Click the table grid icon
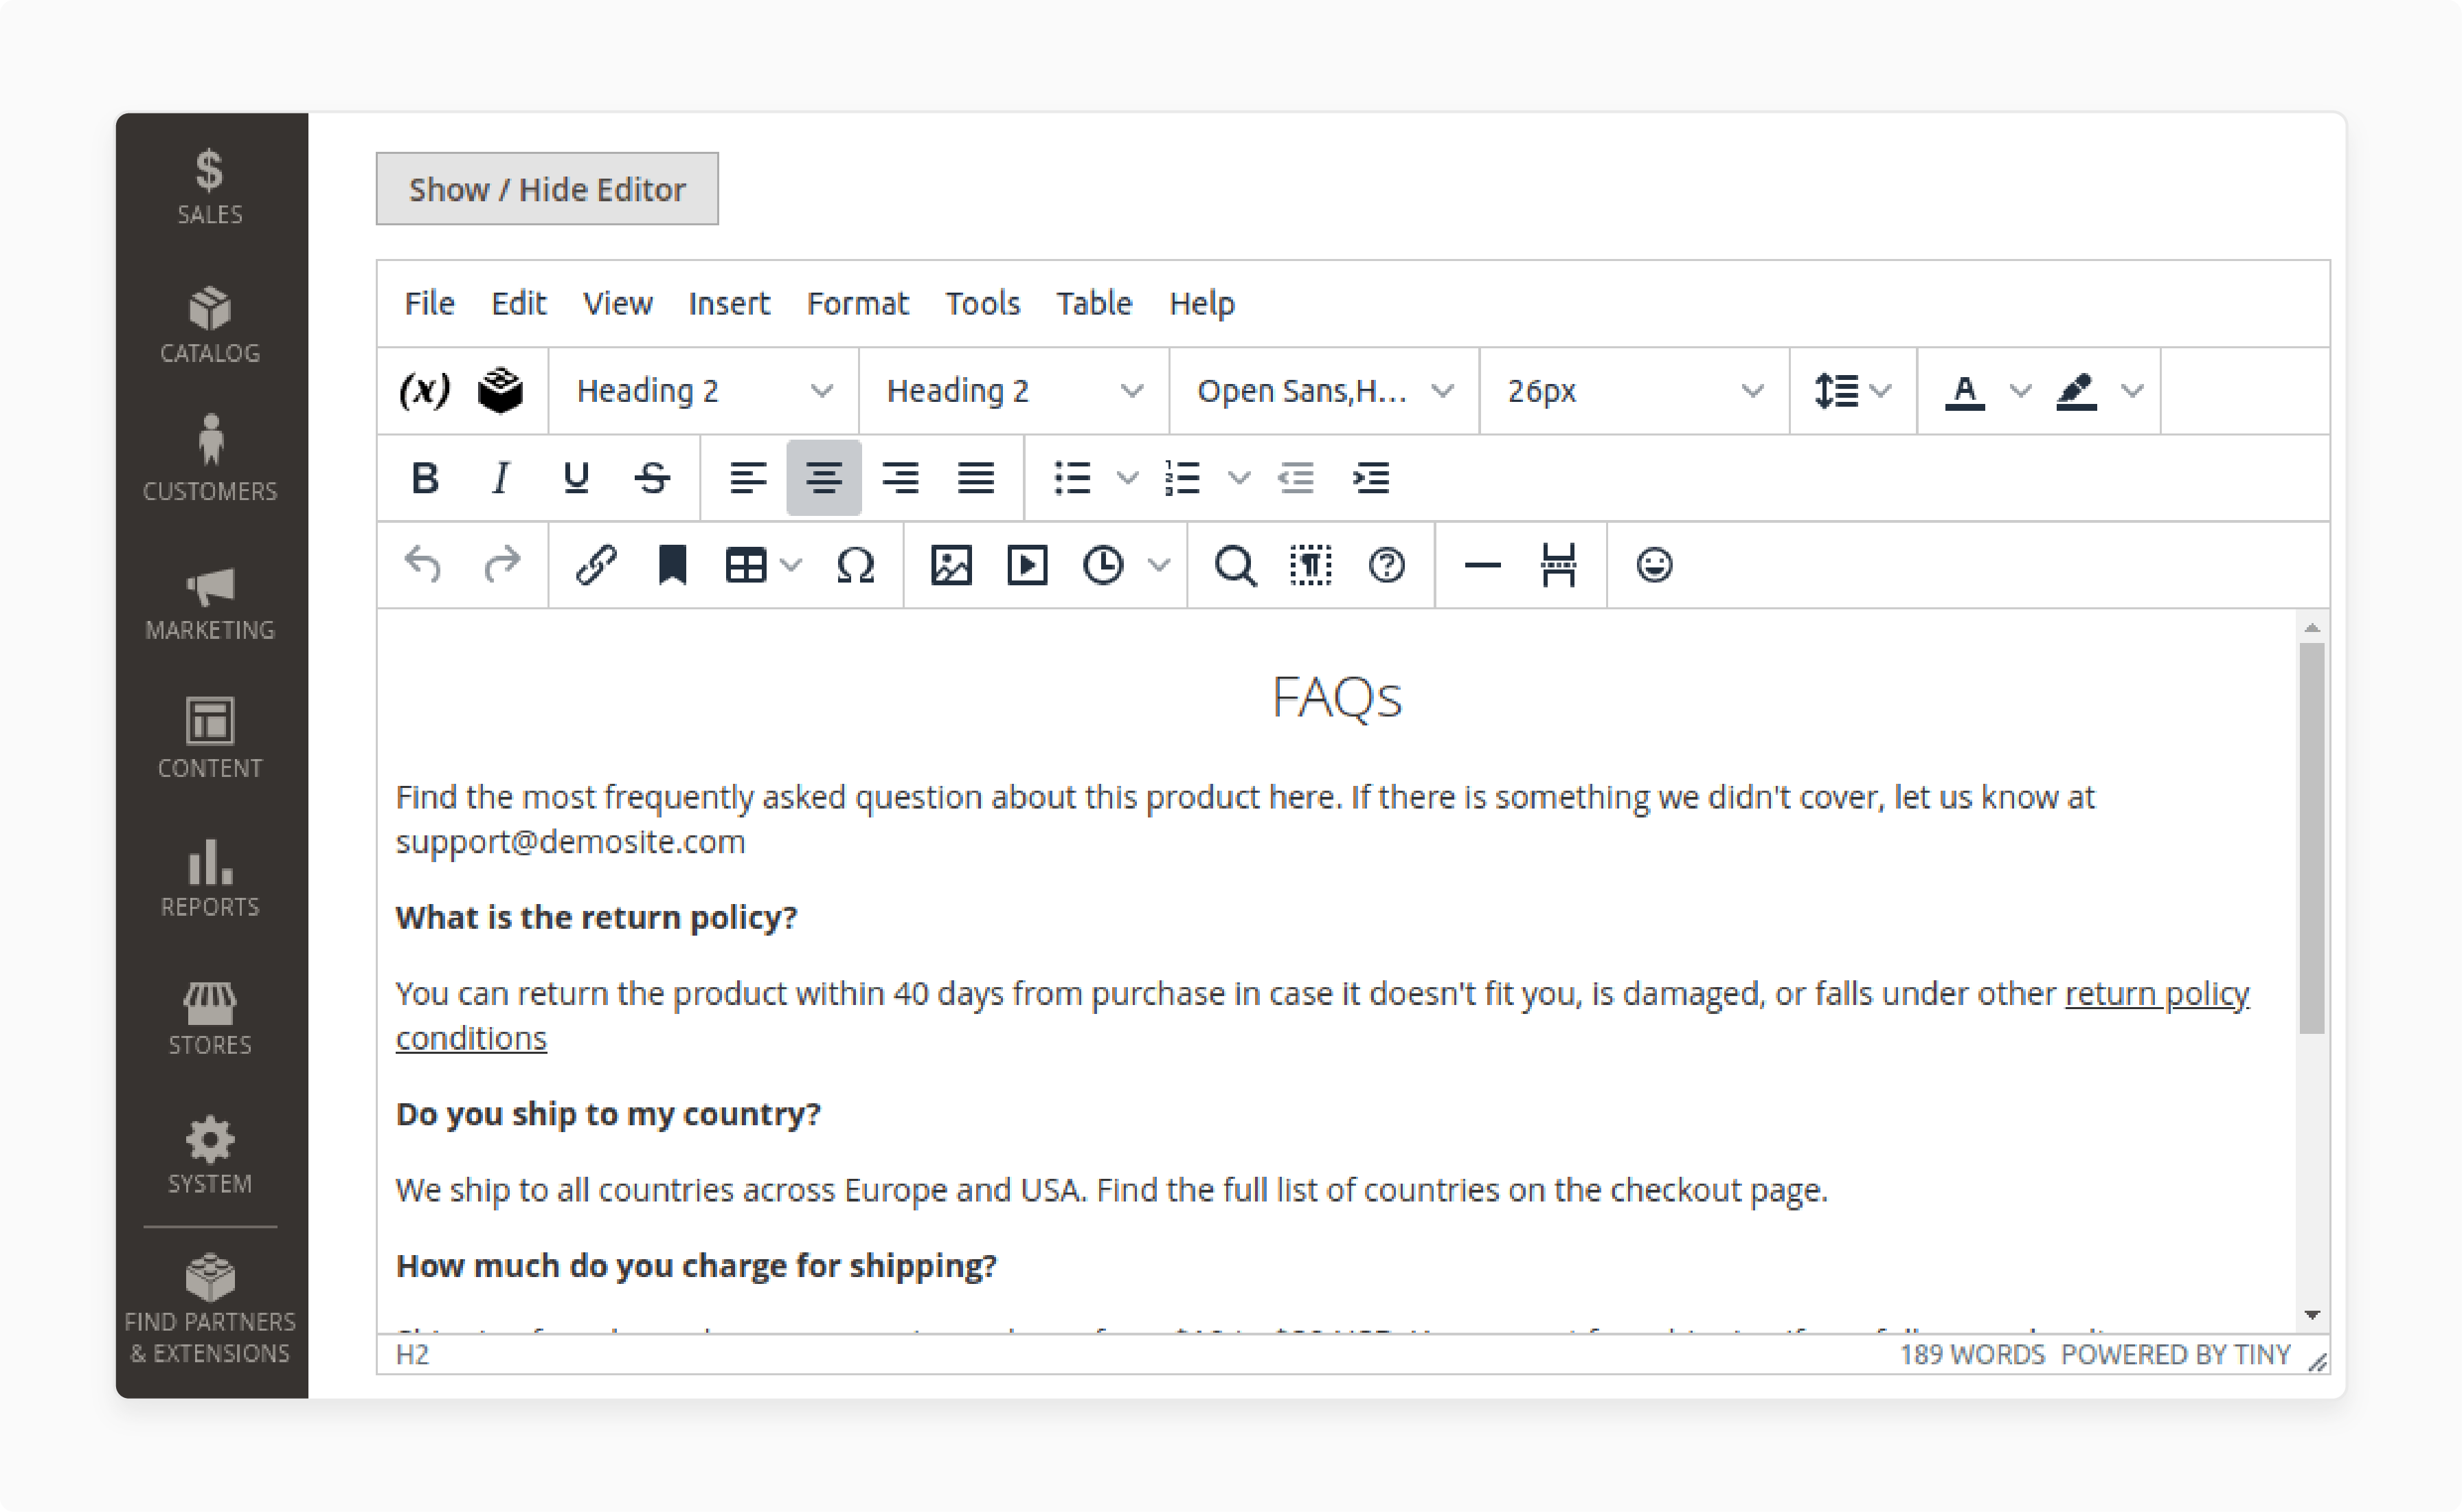Image resolution: width=2462 pixels, height=1512 pixels. [x=745, y=565]
